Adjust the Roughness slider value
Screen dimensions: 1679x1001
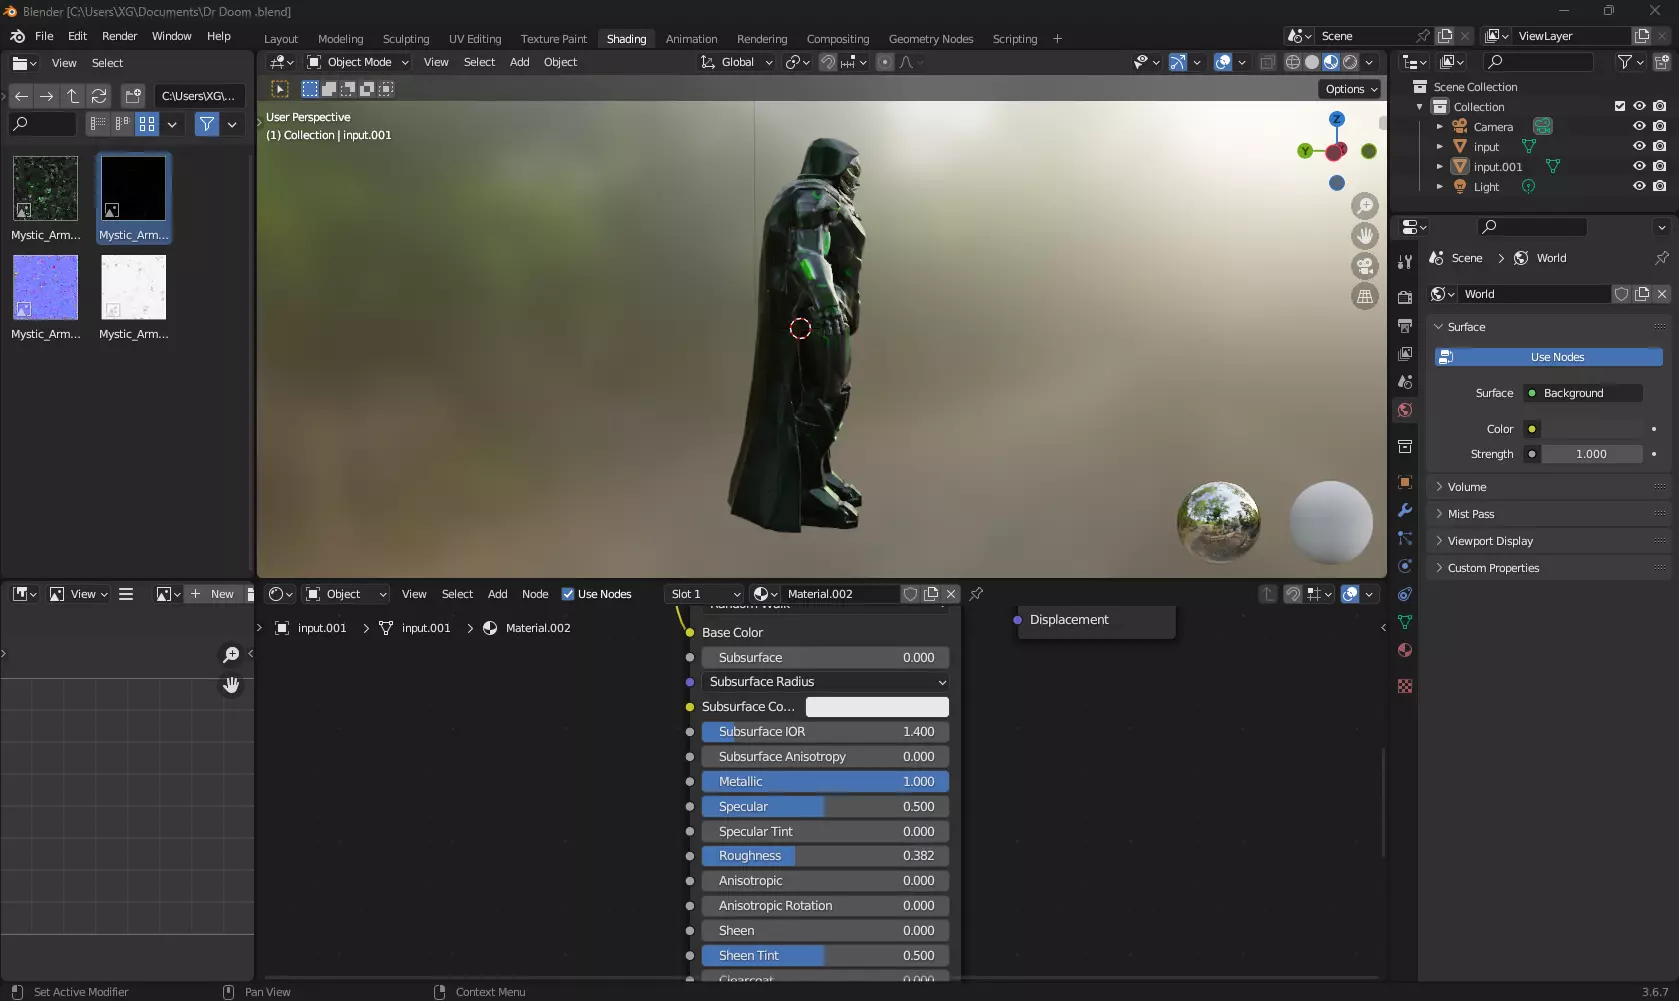coord(825,856)
